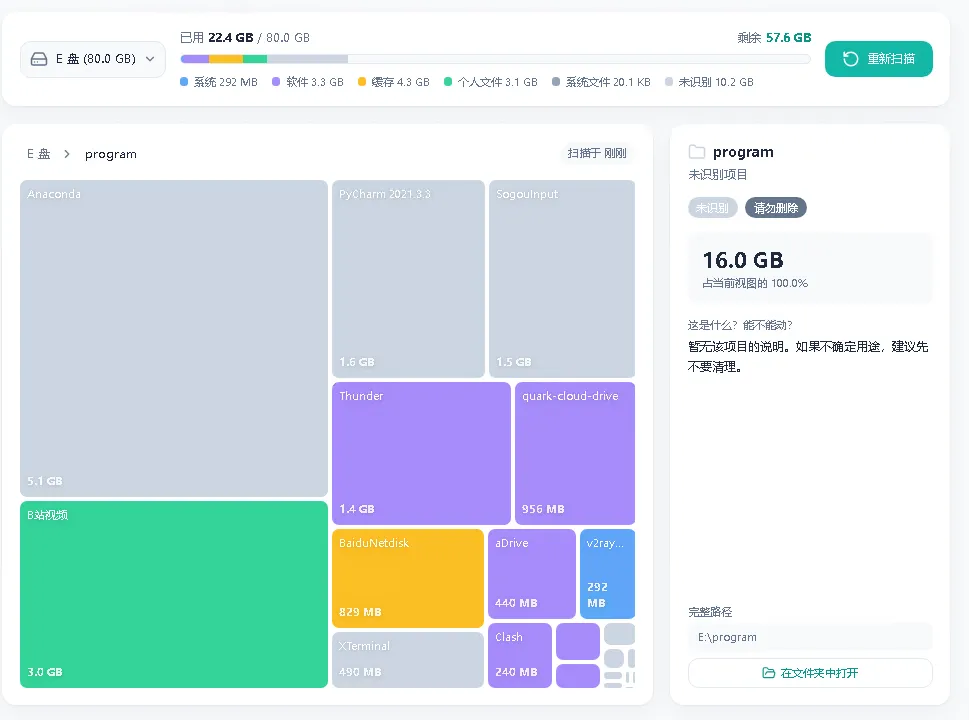The image size is (969, 720).
Task: Click the 个人文件 3.1 GB legend entry
Action: [491, 82]
